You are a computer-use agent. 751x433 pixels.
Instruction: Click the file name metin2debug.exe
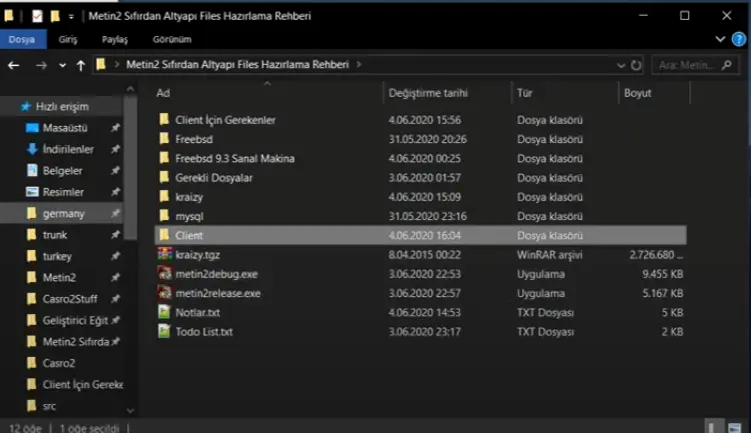point(216,274)
